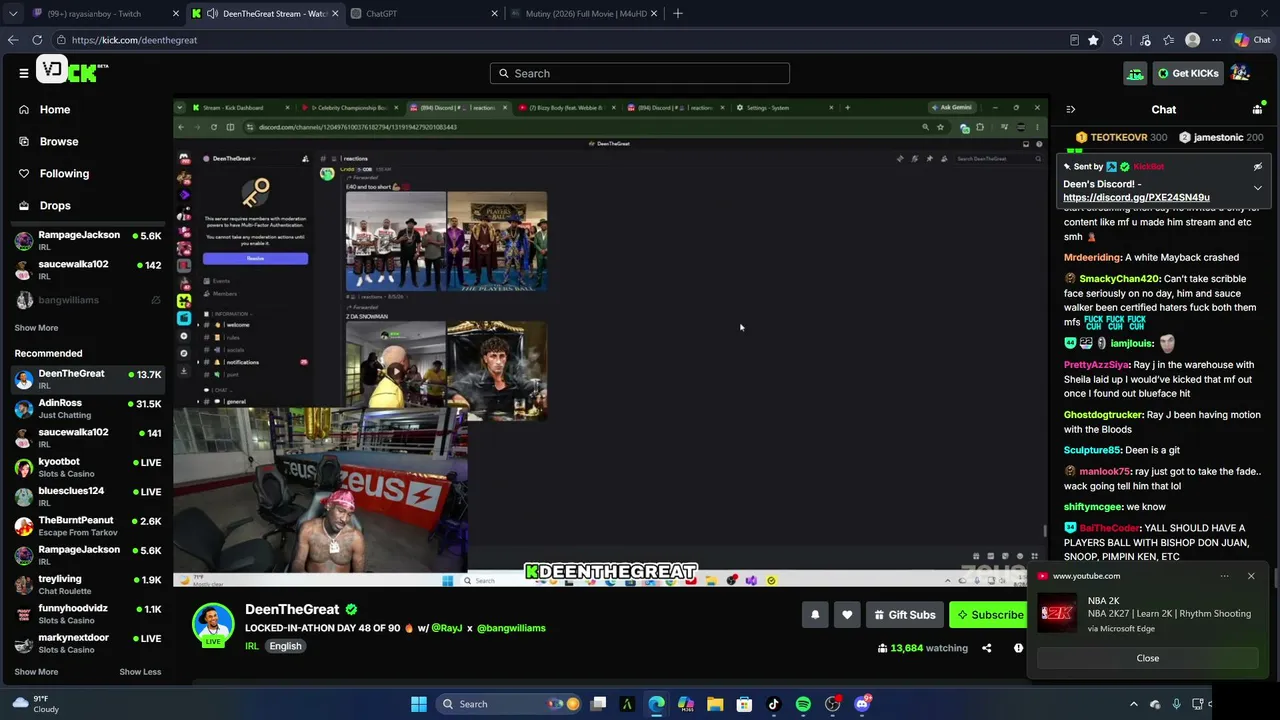Toggle the favorite star for this page
This screenshot has height=720, width=1280.
pos(1093,40)
